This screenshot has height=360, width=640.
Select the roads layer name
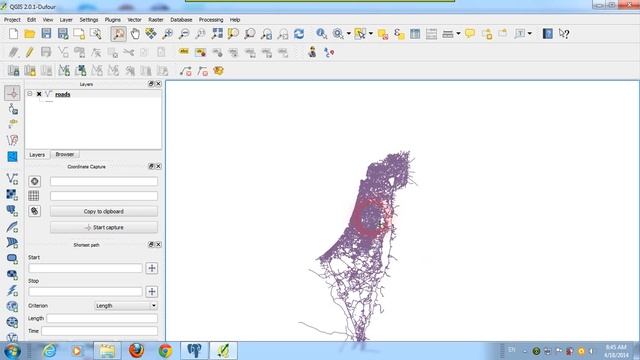tap(62, 94)
